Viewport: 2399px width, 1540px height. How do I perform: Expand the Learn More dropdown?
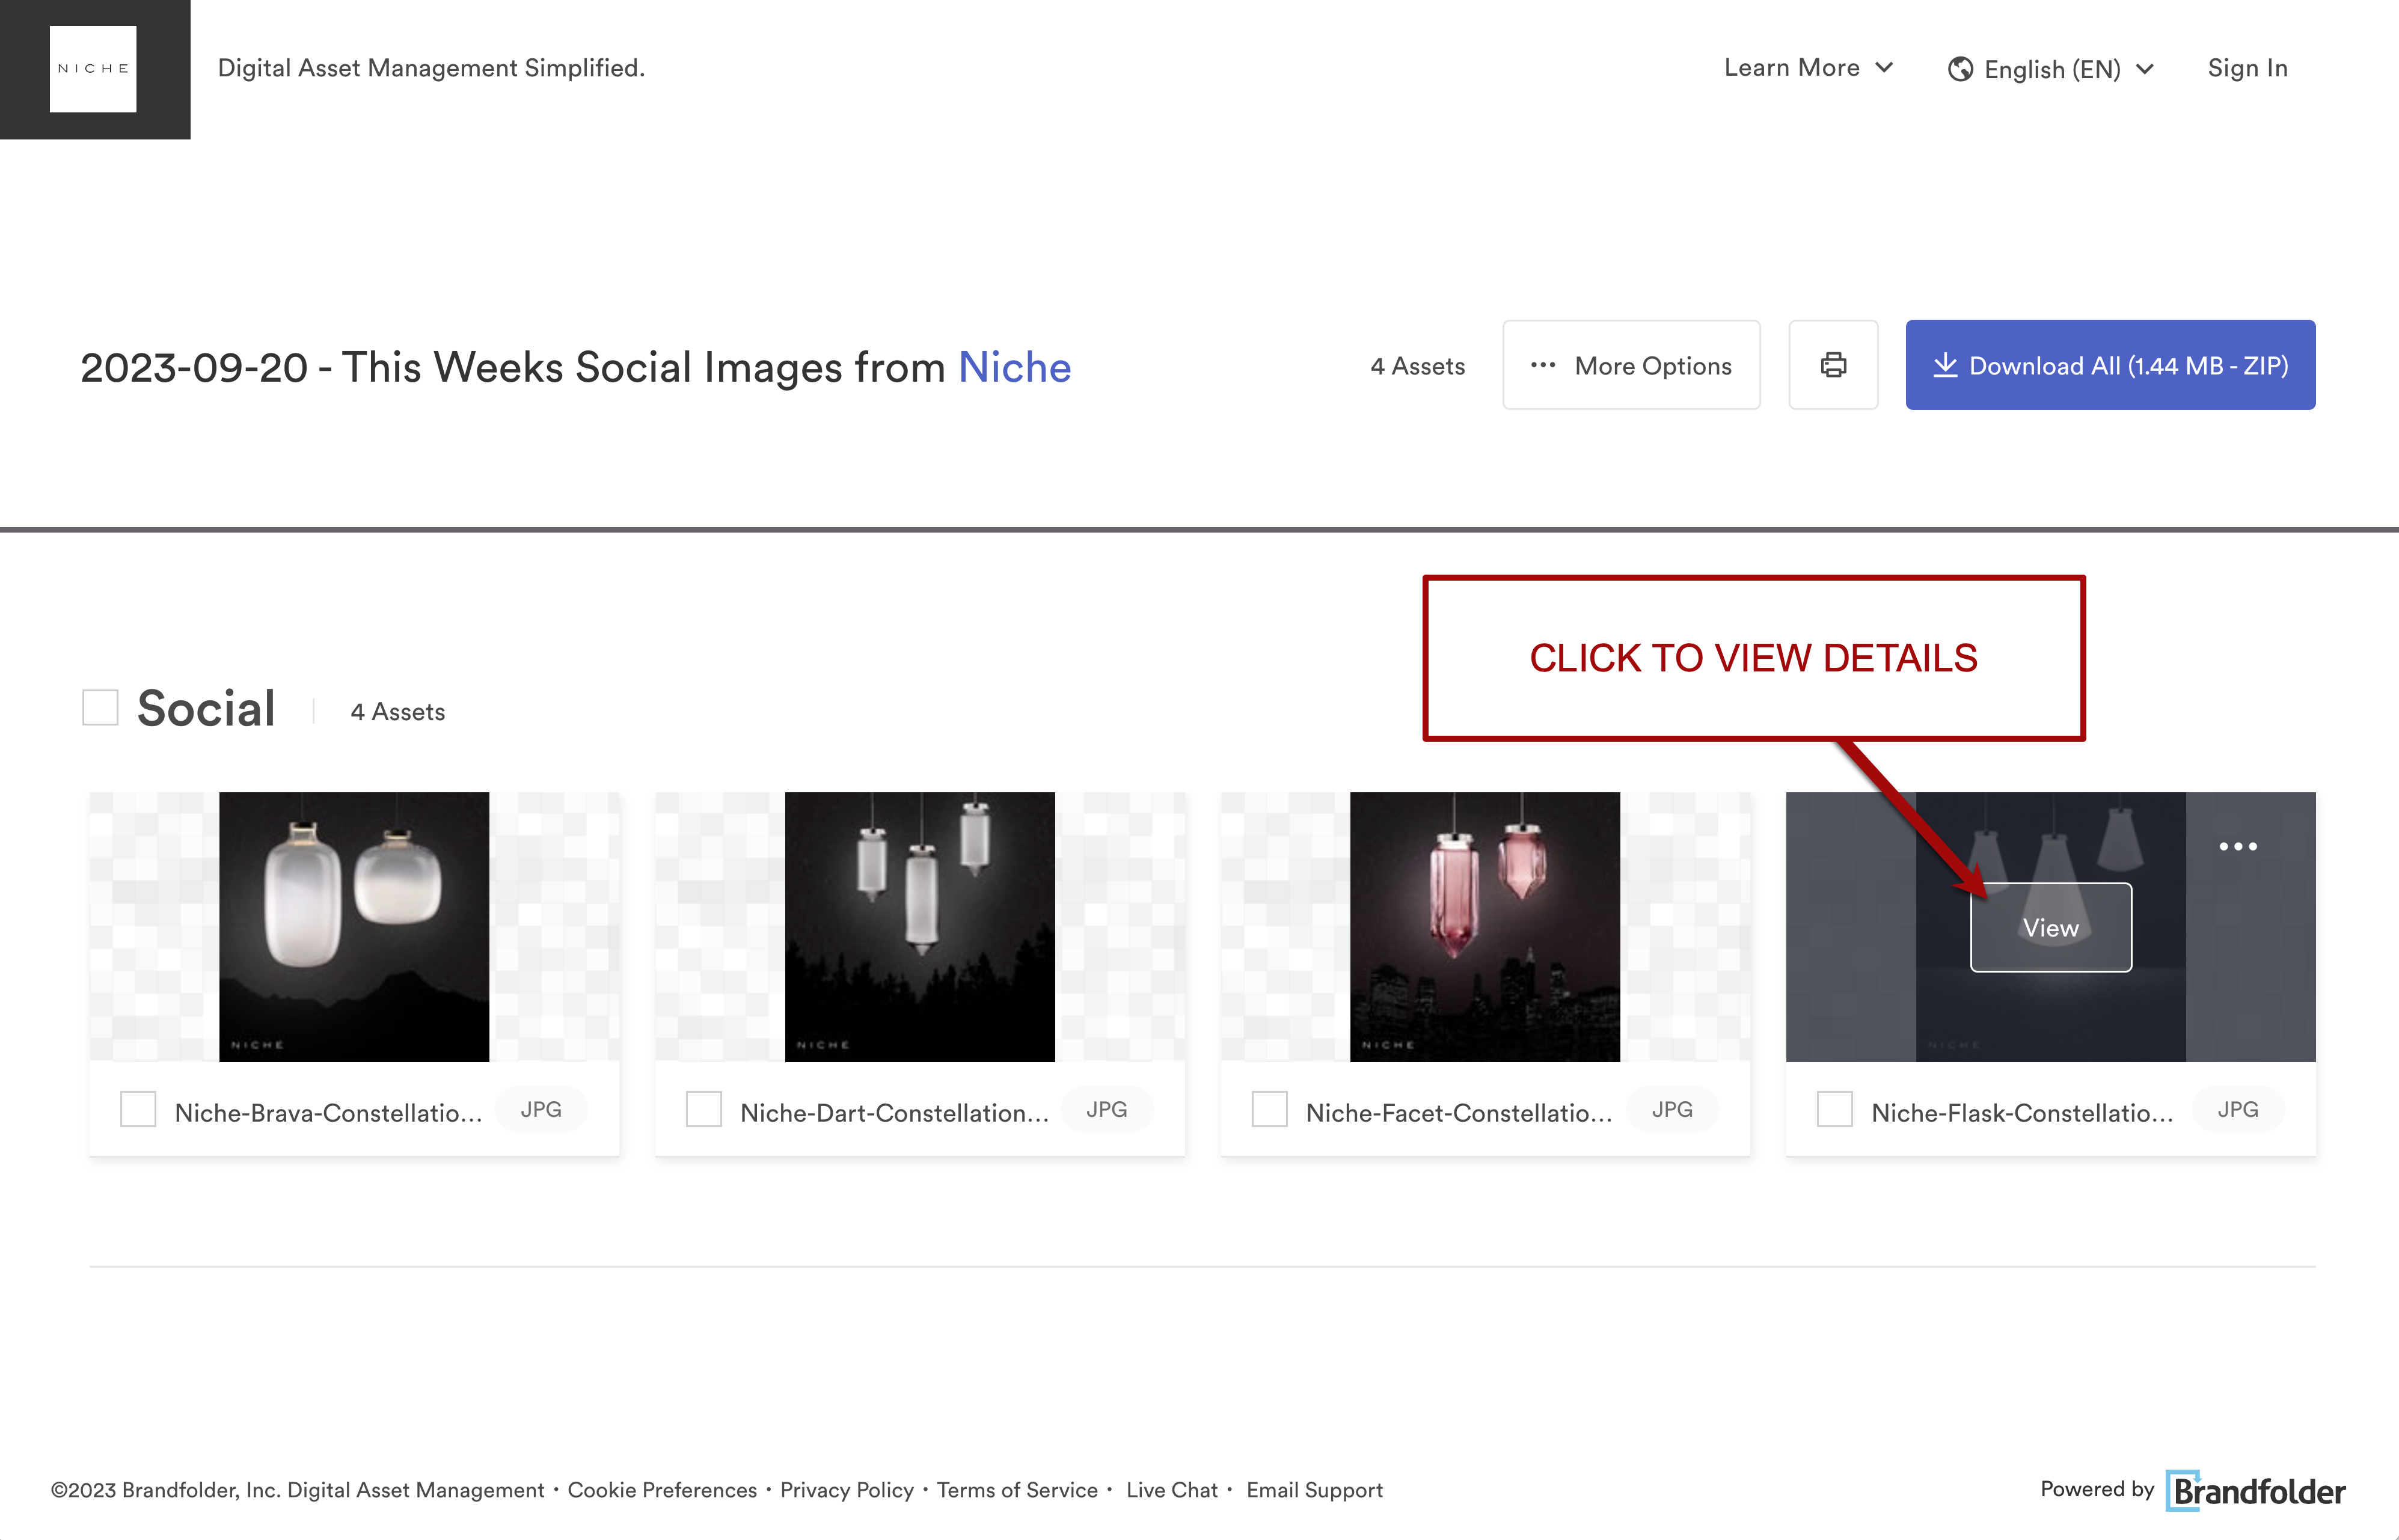tap(1808, 68)
